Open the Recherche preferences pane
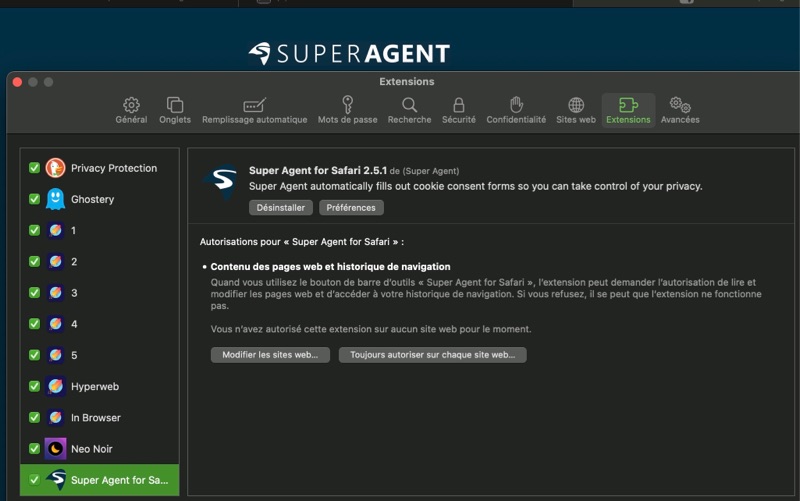The image size is (800, 501). coord(409,110)
